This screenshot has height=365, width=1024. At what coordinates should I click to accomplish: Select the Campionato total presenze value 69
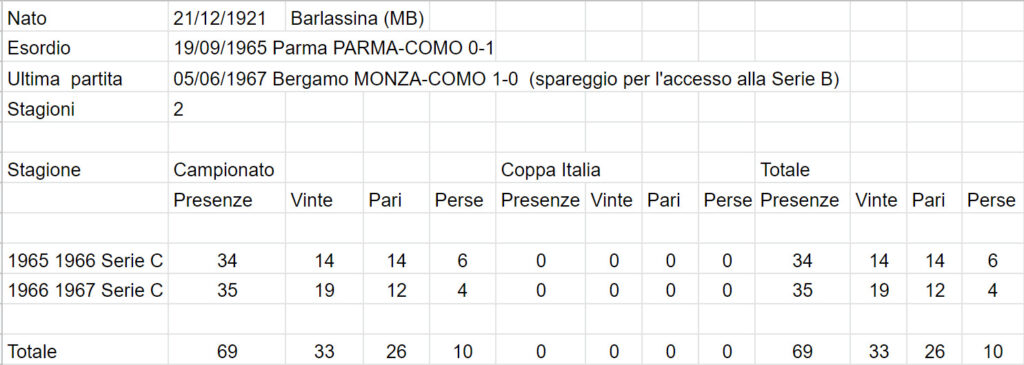227,351
